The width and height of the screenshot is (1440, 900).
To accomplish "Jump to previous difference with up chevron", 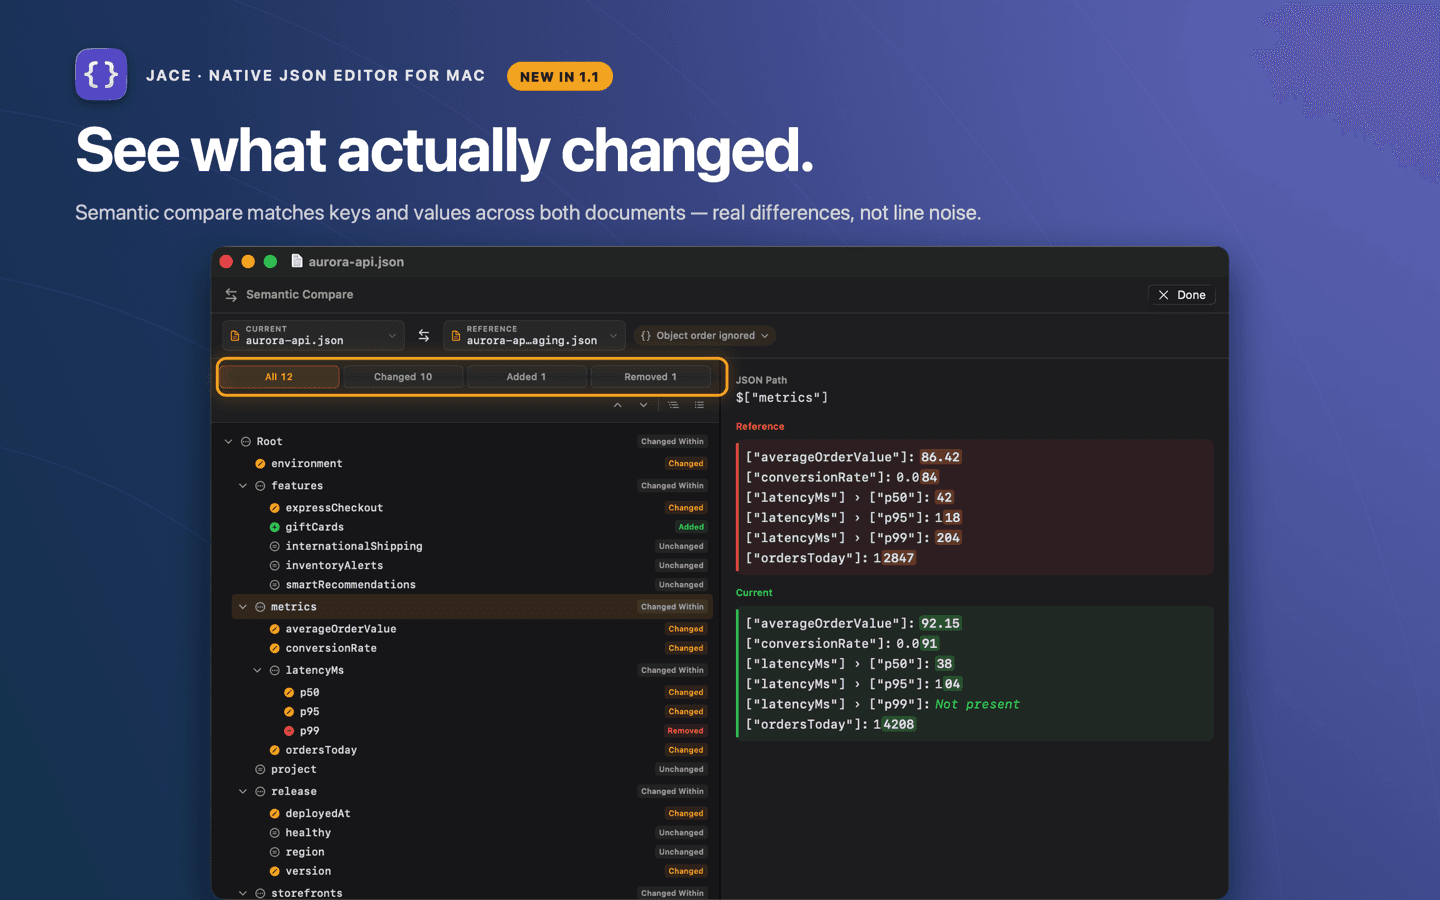I will point(618,405).
